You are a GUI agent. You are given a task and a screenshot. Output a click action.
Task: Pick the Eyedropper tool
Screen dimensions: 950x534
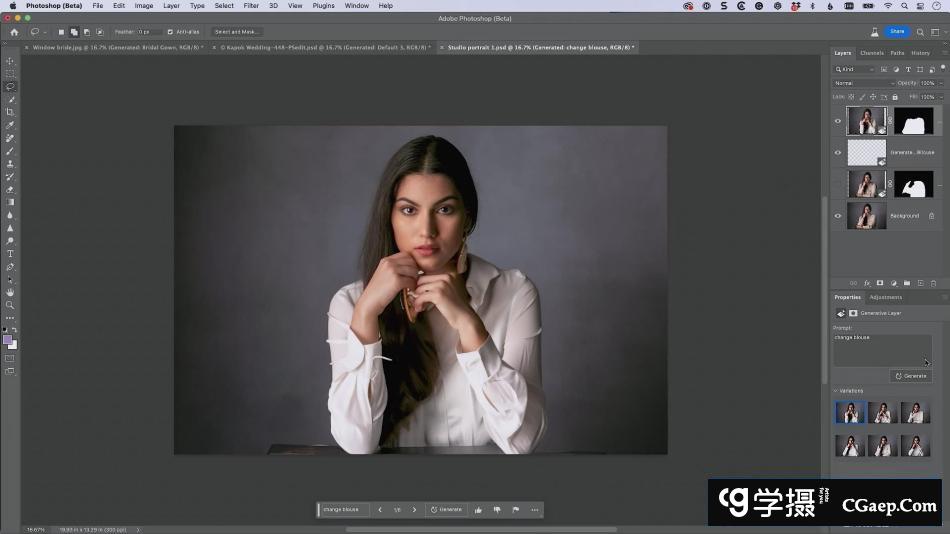click(10, 125)
